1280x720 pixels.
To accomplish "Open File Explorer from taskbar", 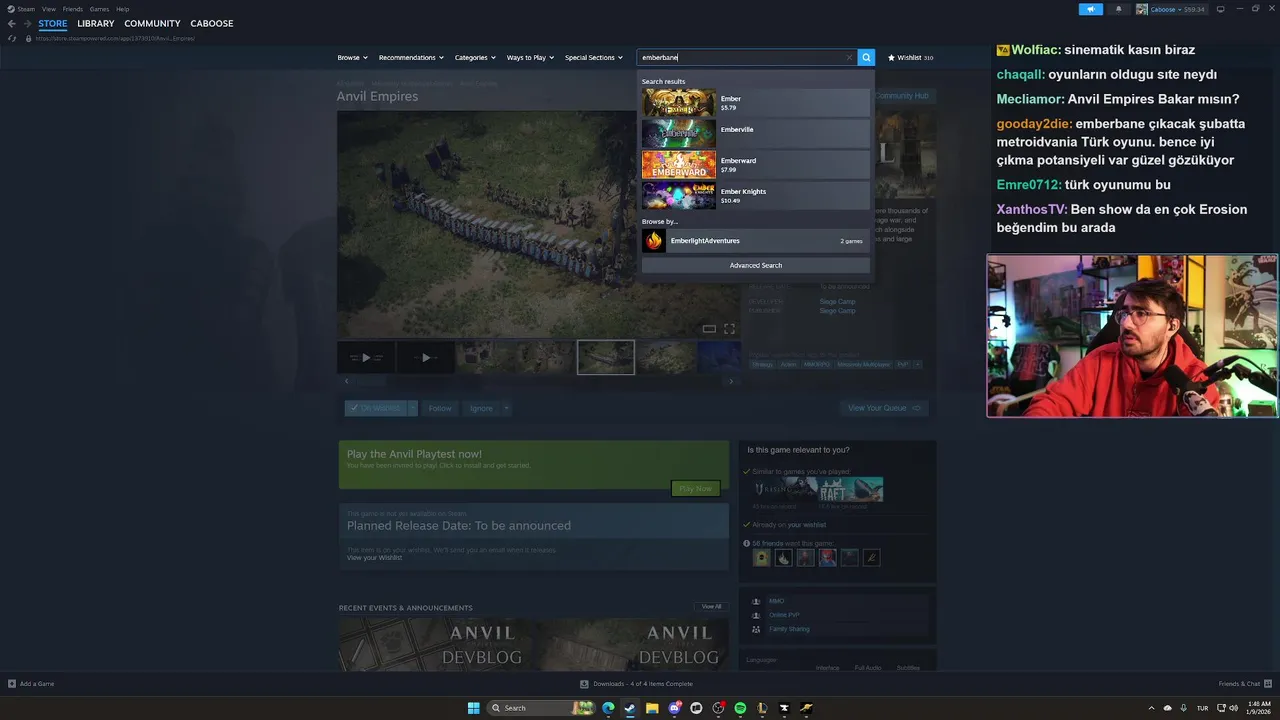I will pyautogui.click(x=652, y=708).
